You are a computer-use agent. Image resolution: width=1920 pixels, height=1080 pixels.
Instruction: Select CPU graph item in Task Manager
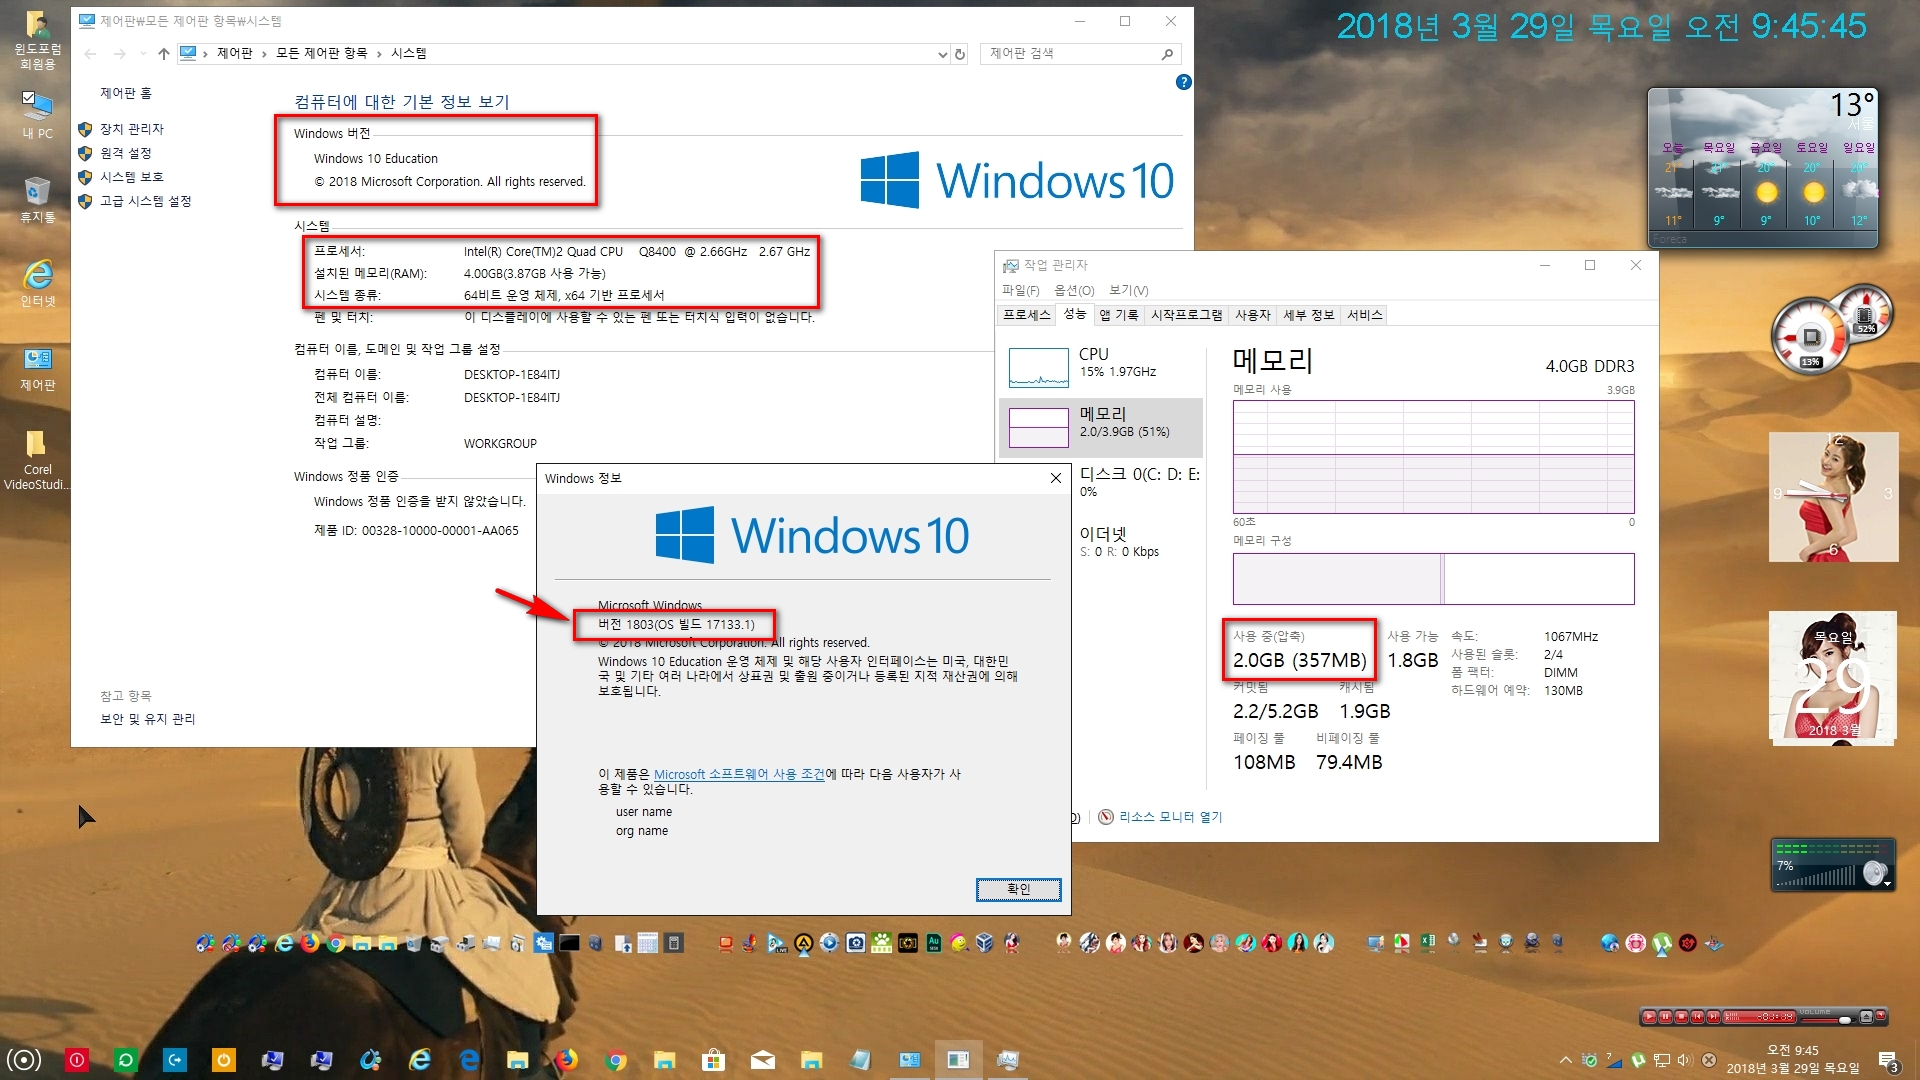[1100, 366]
